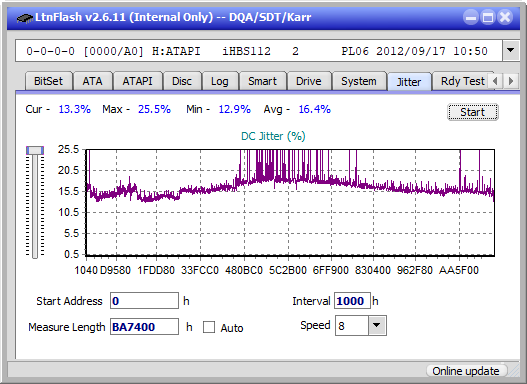This screenshot has width=527, height=384.
Task: Click the Cur jitter value 13.3%
Action: point(74,109)
